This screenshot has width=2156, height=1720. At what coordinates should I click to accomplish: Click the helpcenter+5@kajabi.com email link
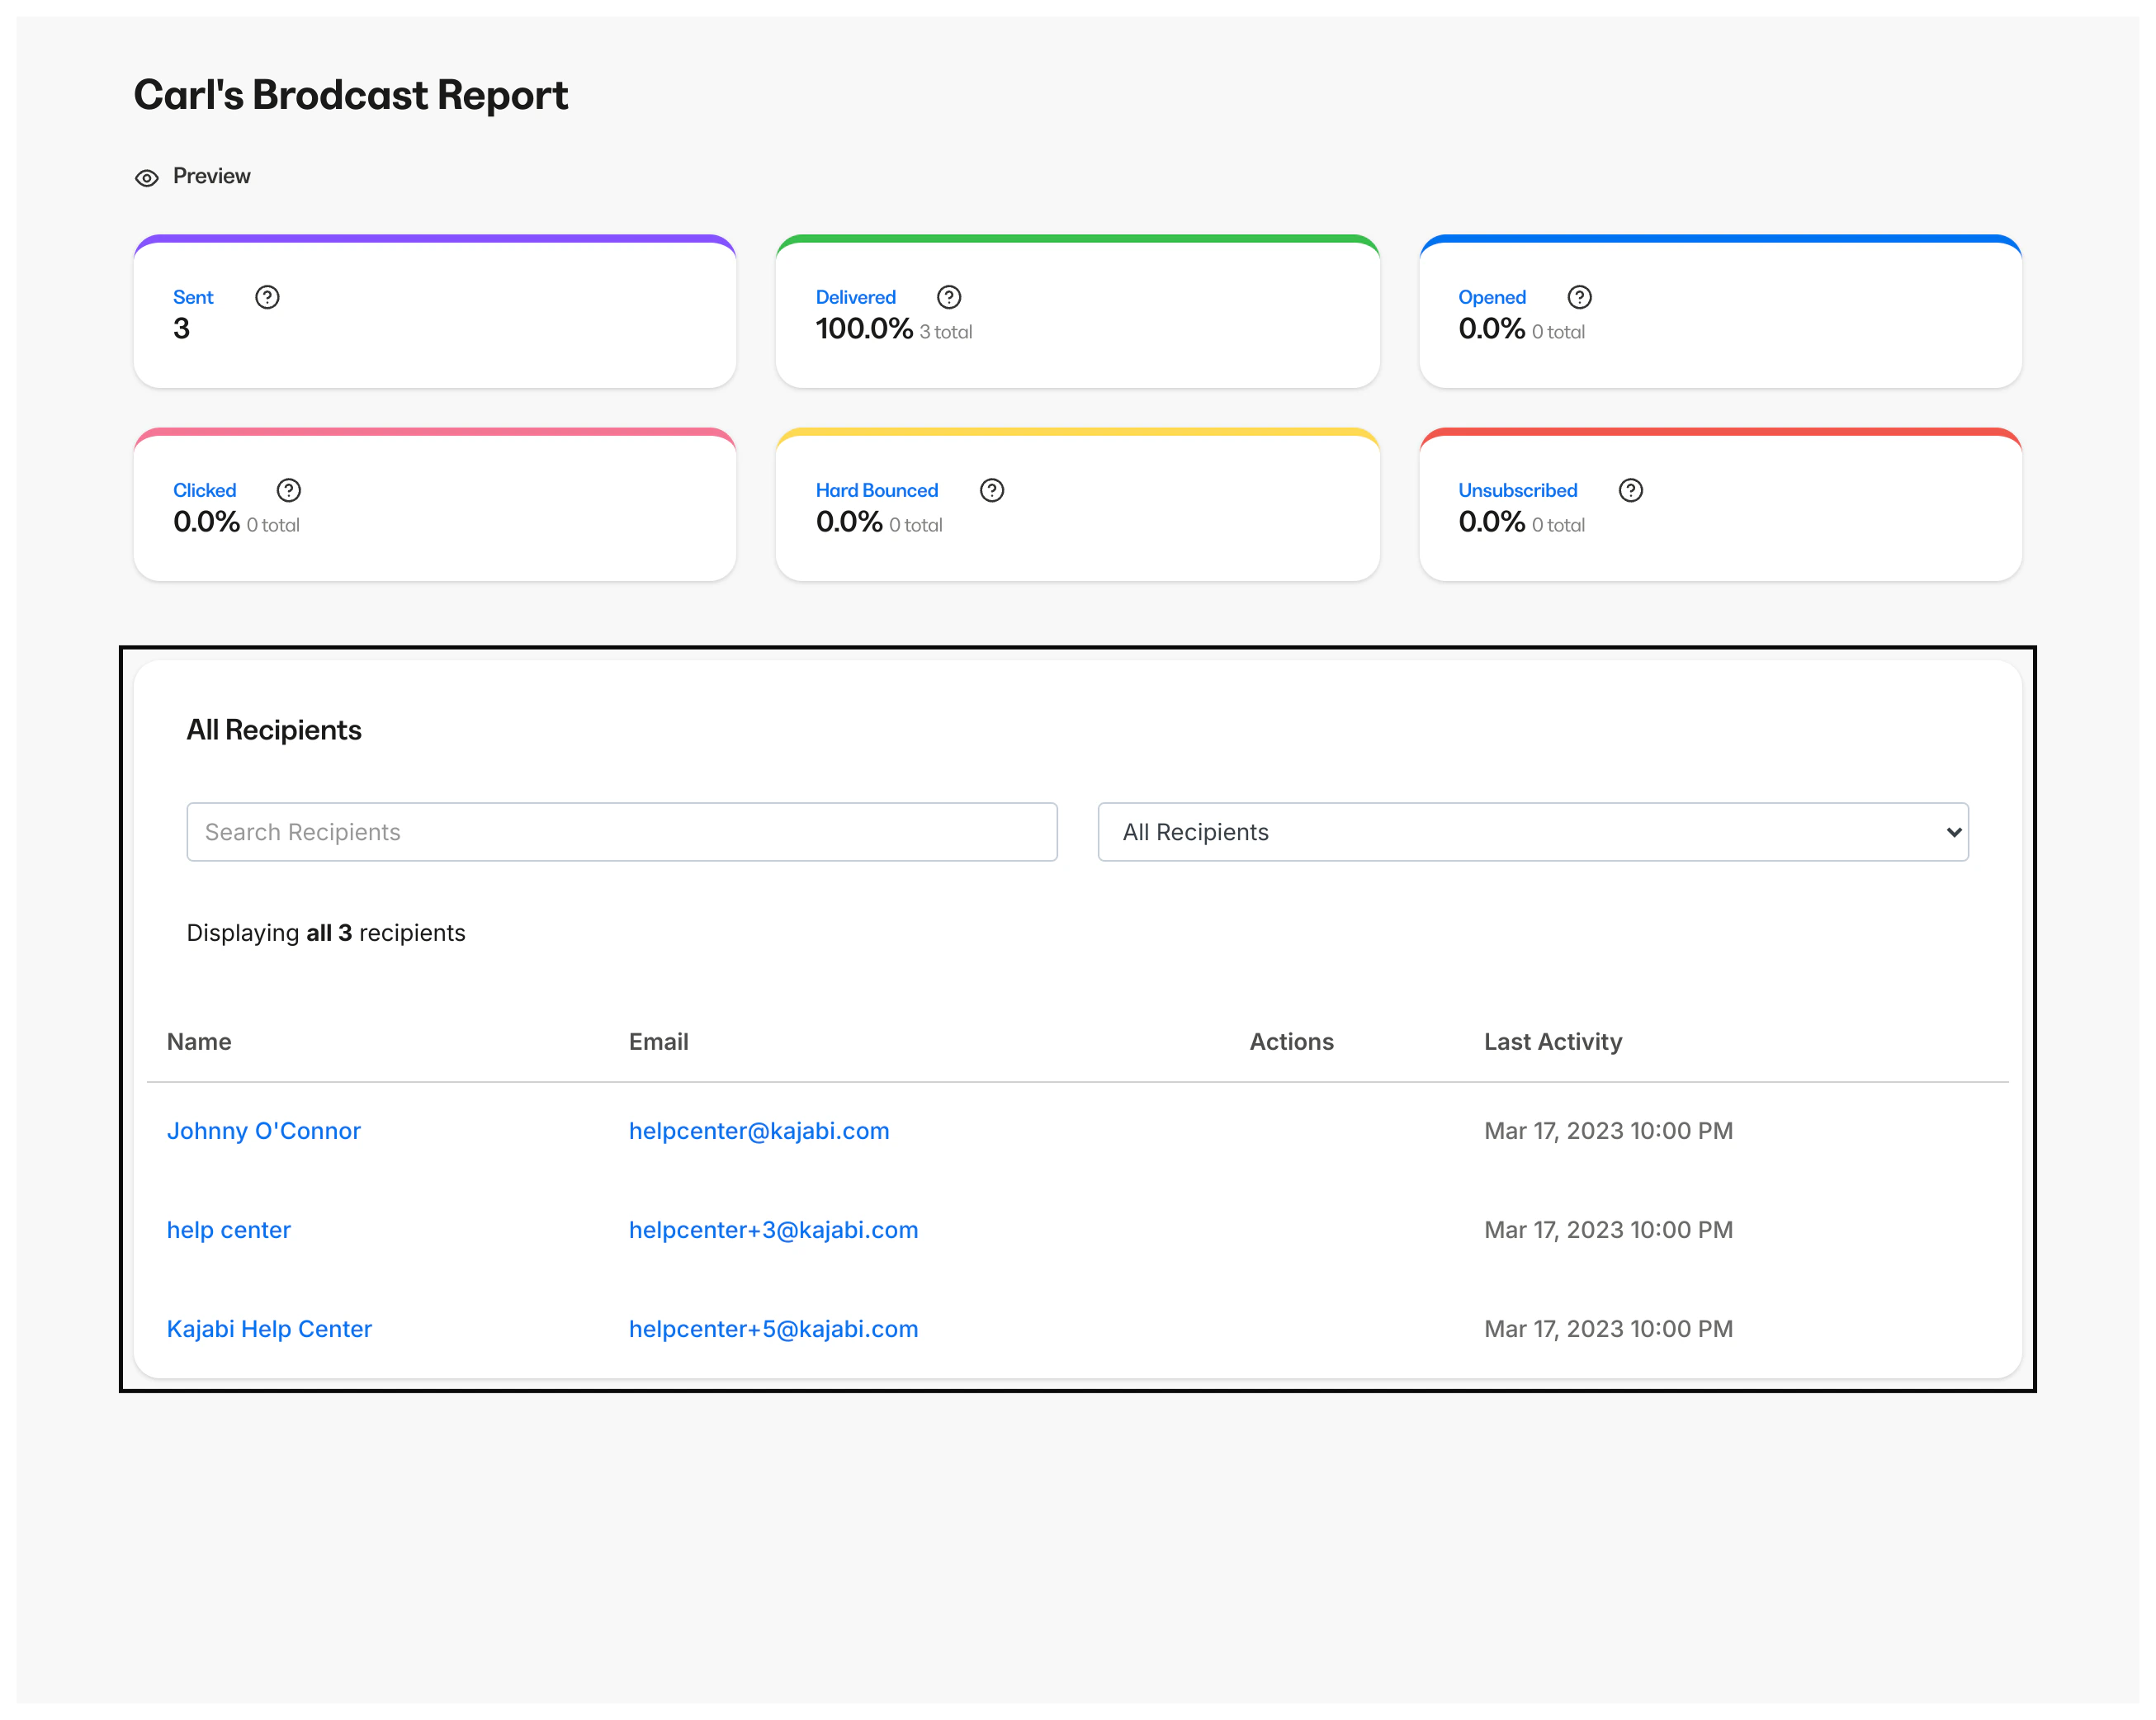pos(773,1328)
